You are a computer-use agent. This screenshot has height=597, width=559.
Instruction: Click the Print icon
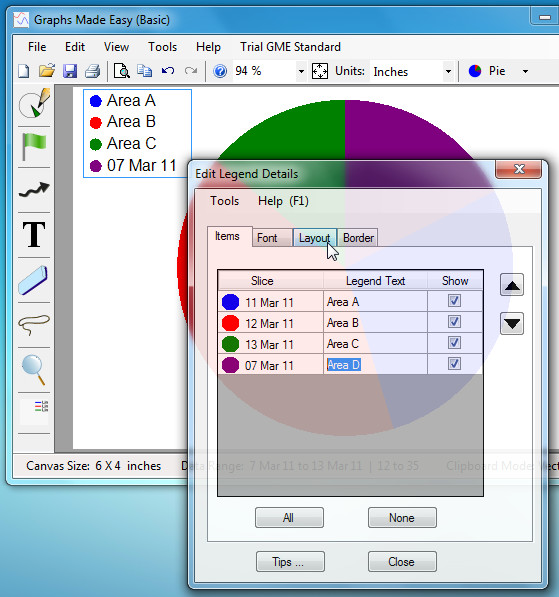point(93,71)
